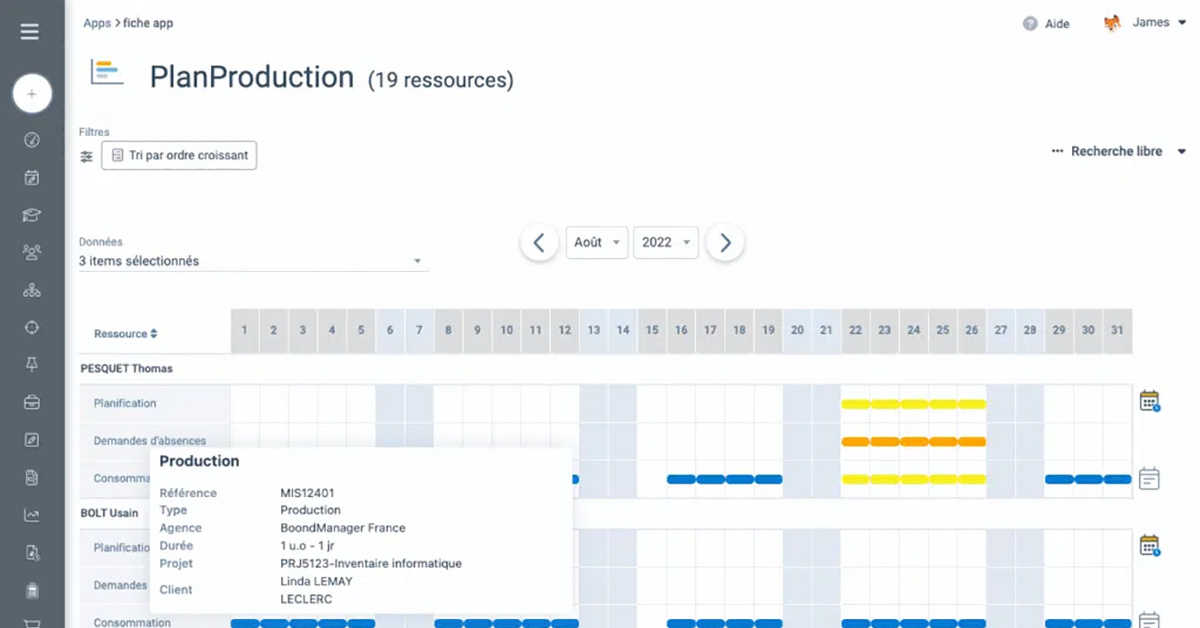Click the orange absence bar on day 22
This screenshot has width=1200, height=628.
point(856,441)
